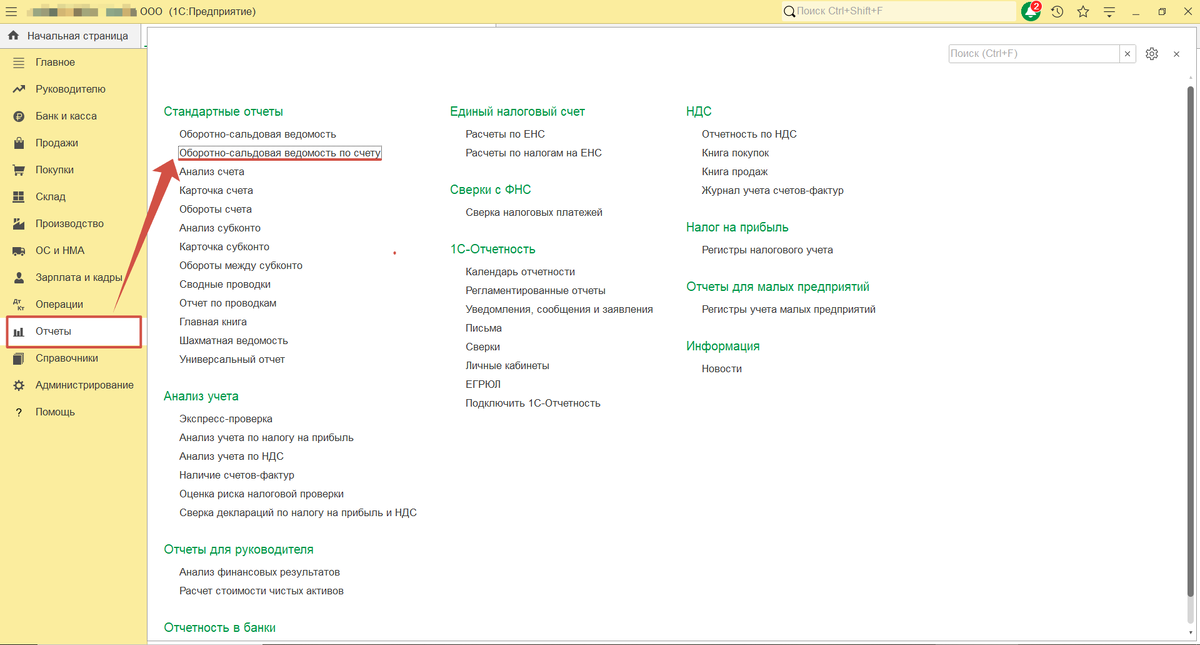The image size is (1200, 645).
Task: Open Зарплата и кадры section
Action: pyautogui.click(x=79, y=278)
